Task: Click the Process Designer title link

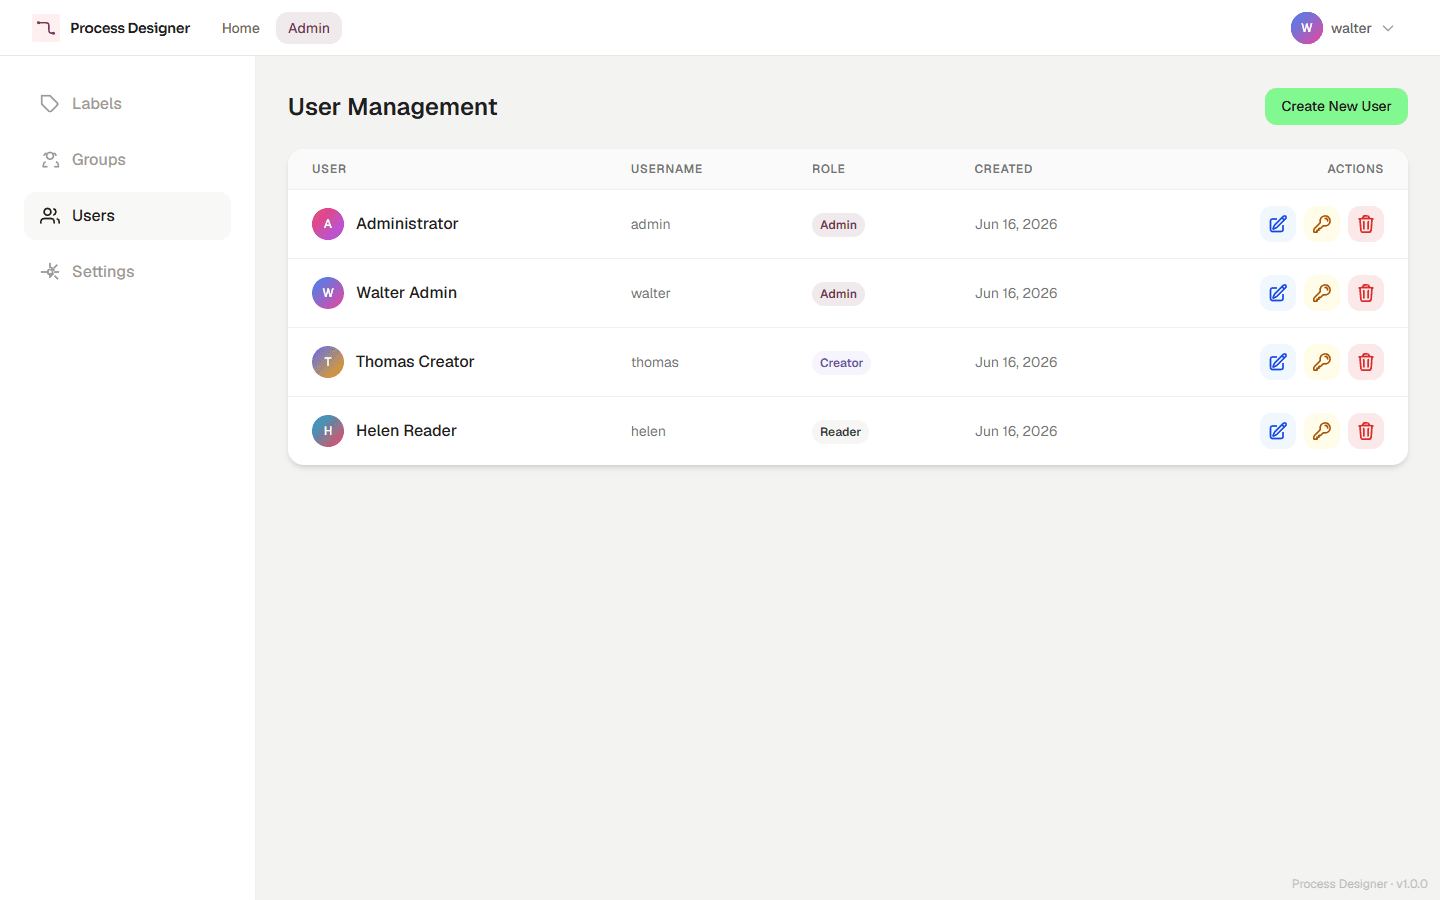Action: 130,28
